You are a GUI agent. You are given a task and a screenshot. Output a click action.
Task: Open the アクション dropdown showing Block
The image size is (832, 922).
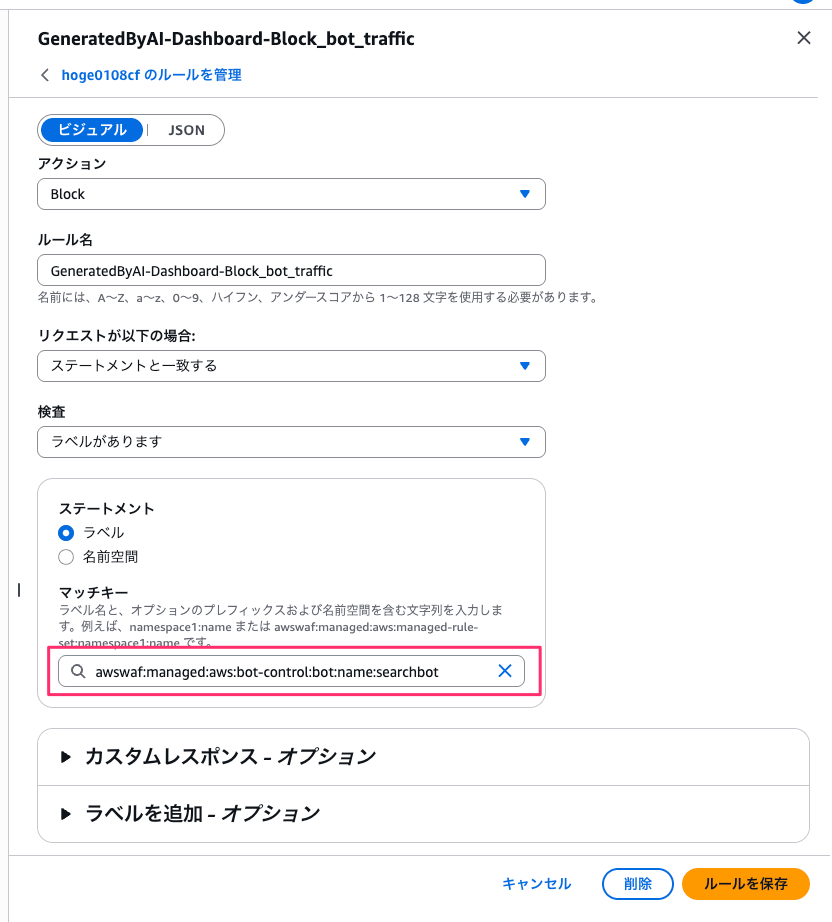tap(291, 194)
